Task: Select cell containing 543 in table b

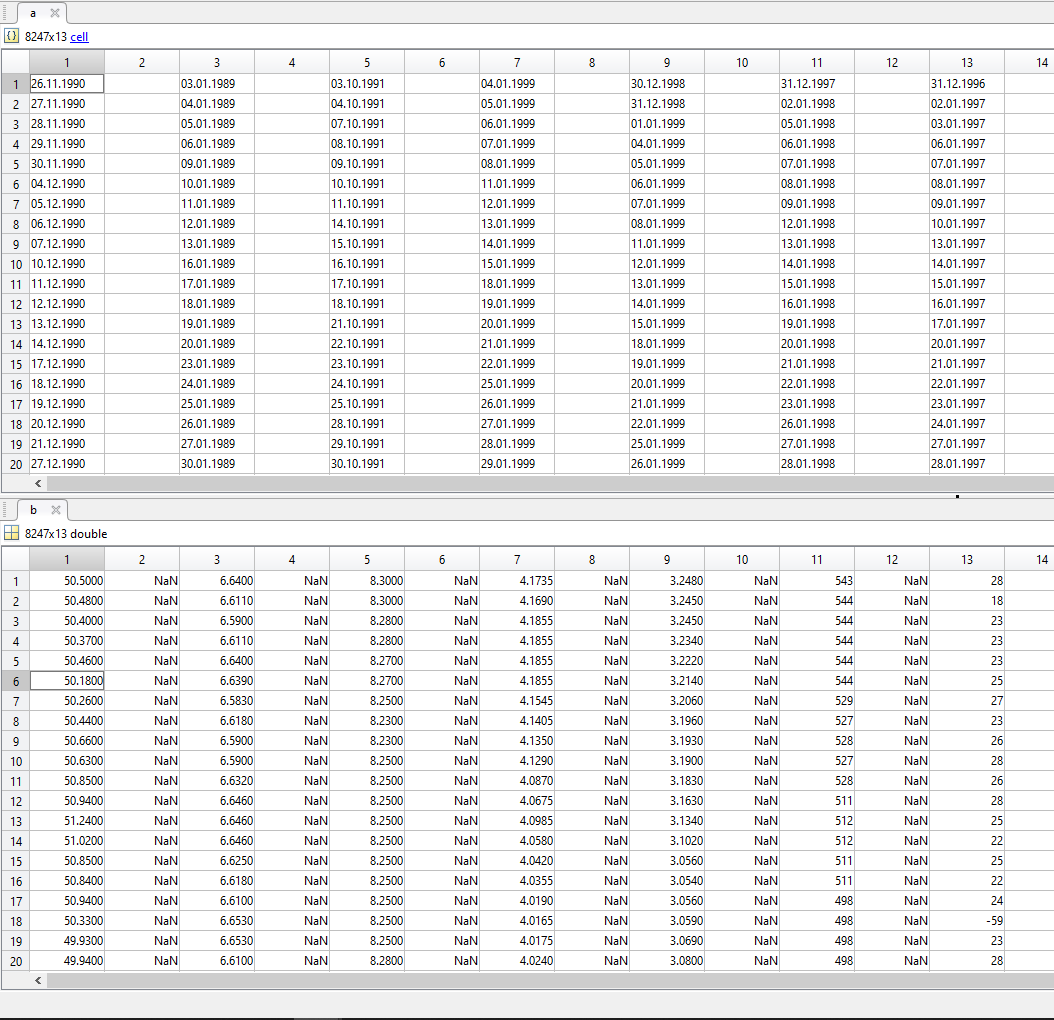Action: click(817, 580)
